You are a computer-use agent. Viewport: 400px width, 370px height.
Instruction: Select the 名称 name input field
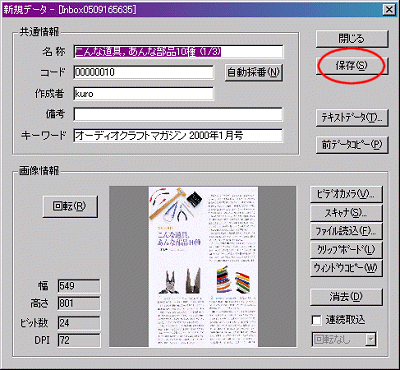pyautogui.click(x=178, y=52)
